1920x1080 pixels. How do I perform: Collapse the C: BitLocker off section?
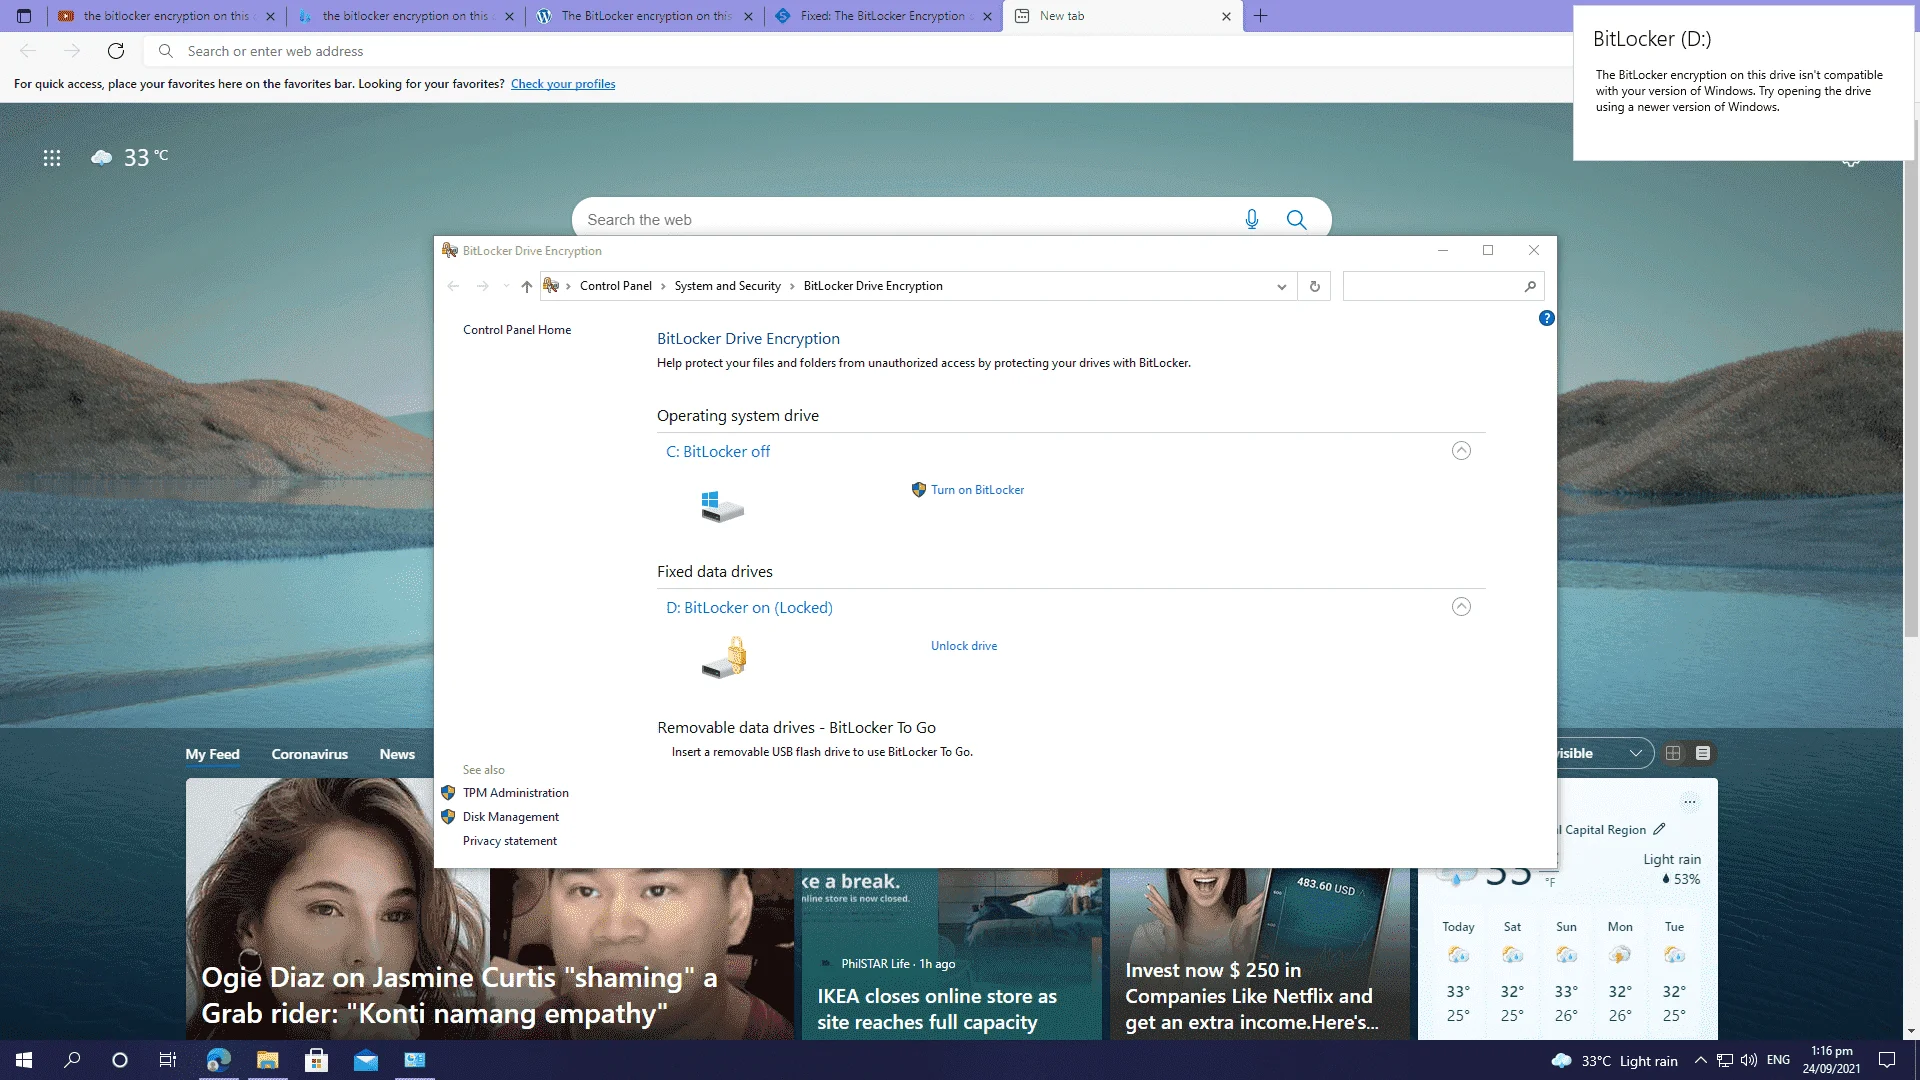click(1461, 451)
